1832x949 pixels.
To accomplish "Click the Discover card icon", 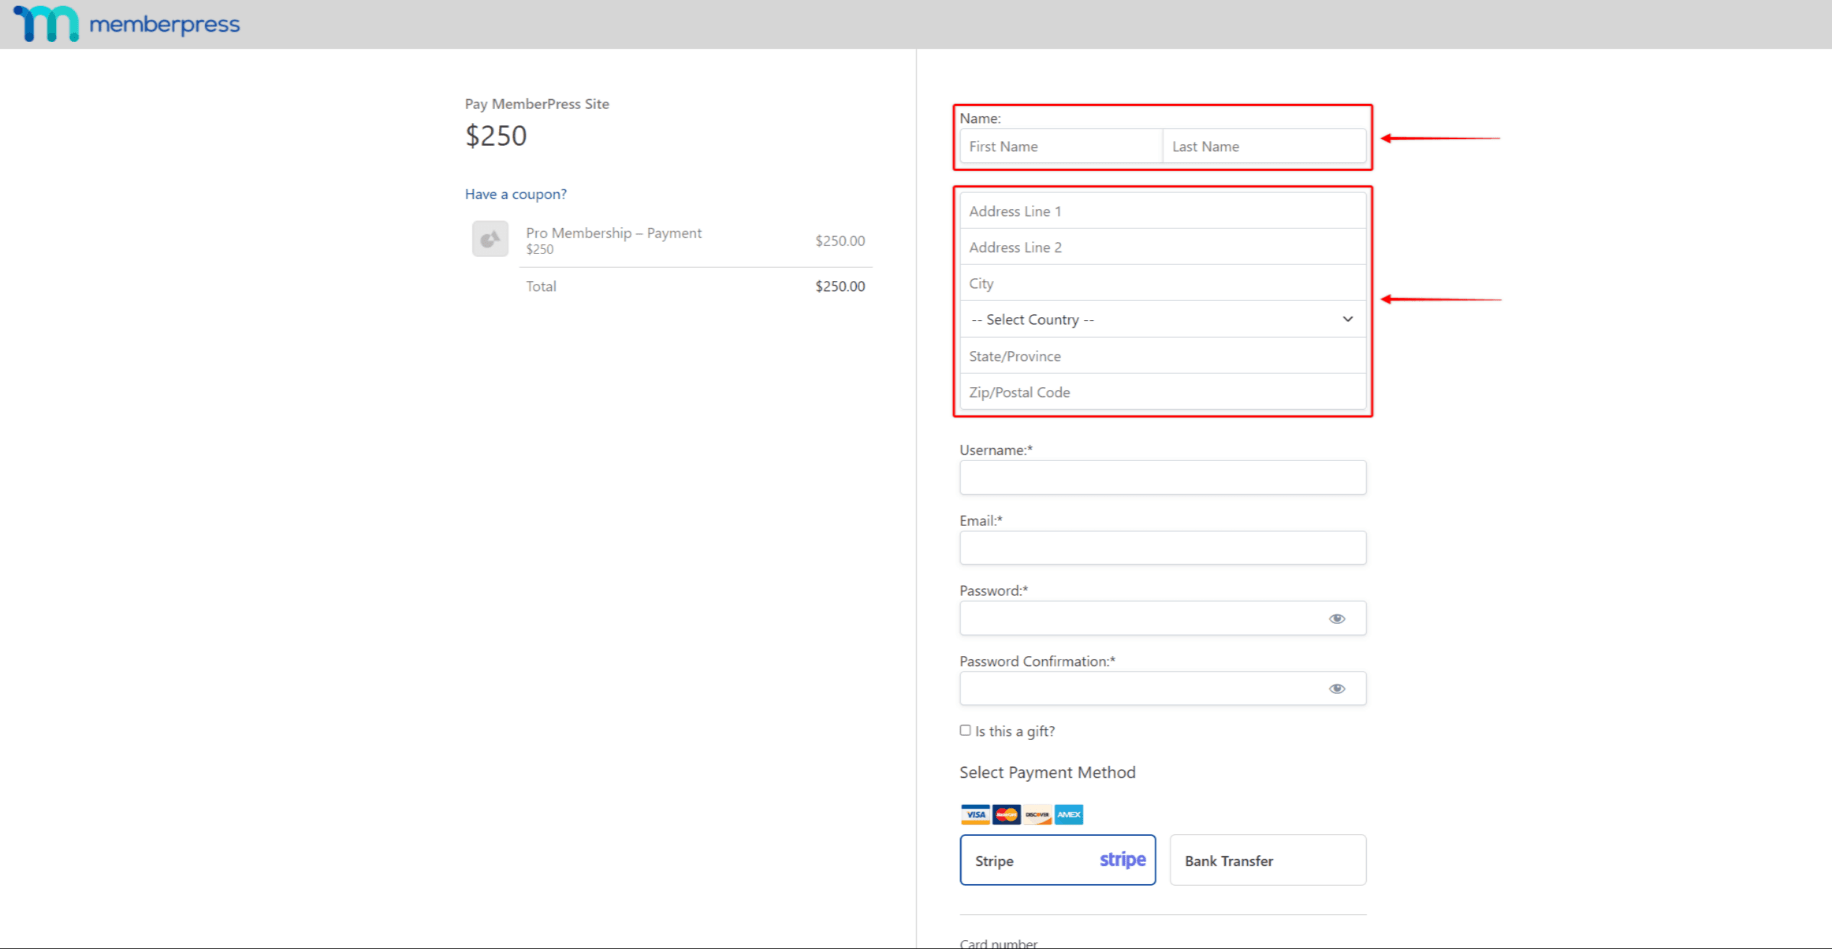I will 1037,815.
